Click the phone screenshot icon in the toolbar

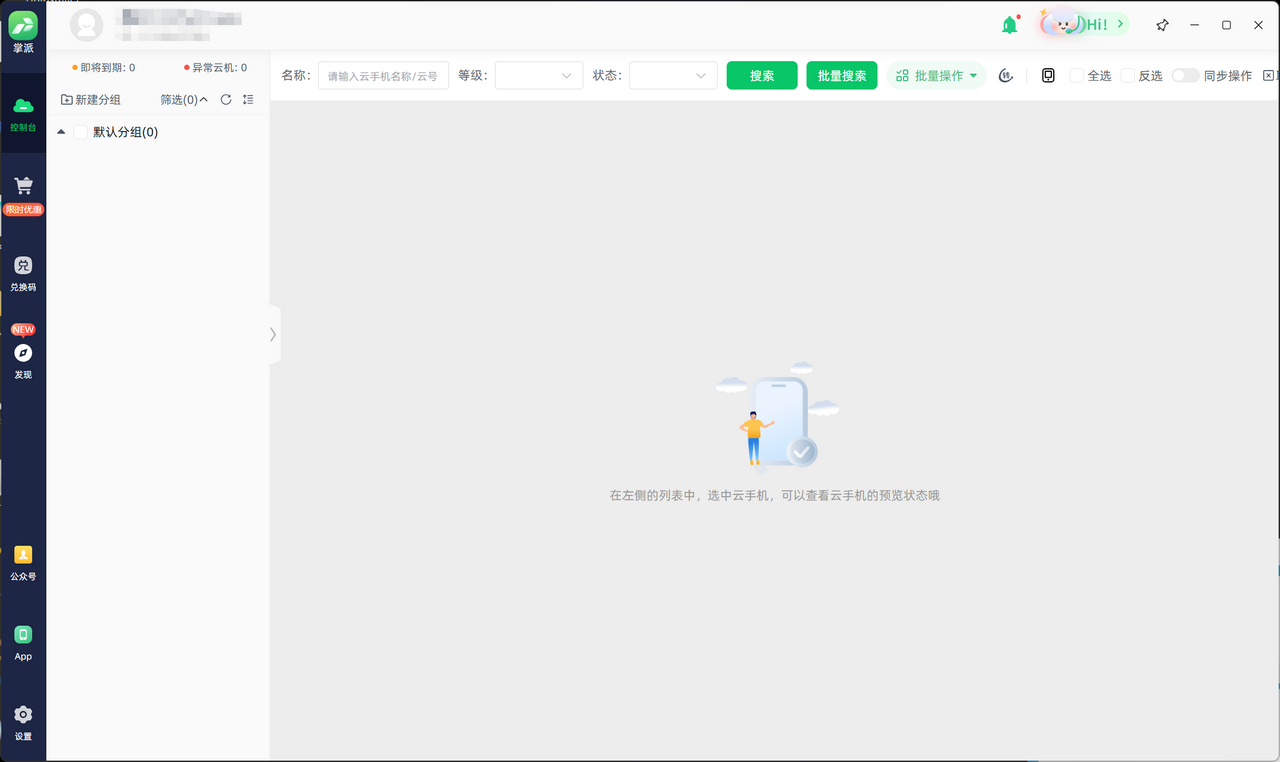tap(1047, 75)
